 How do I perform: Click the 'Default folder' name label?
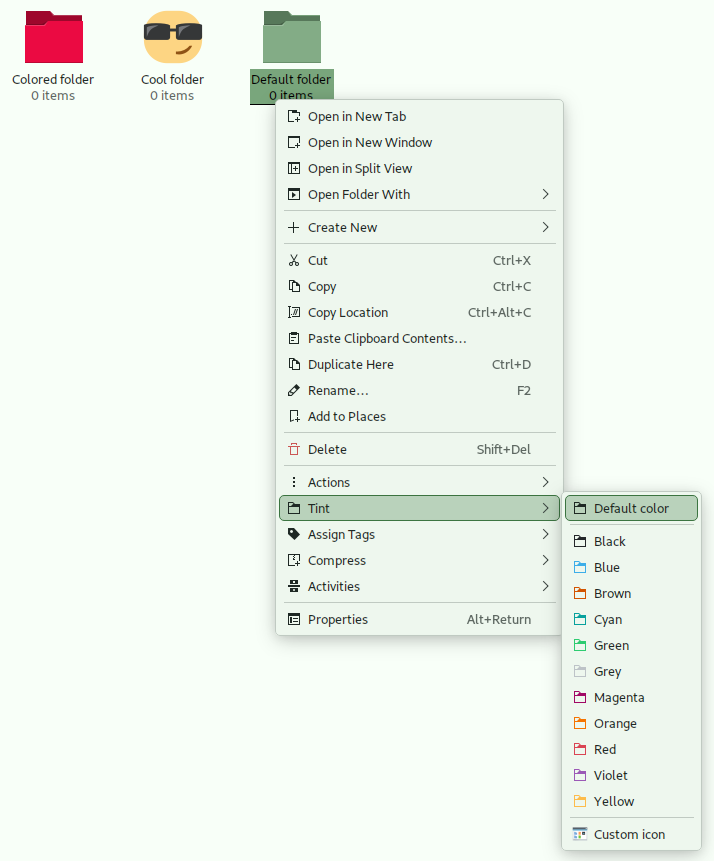pos(291,79)
